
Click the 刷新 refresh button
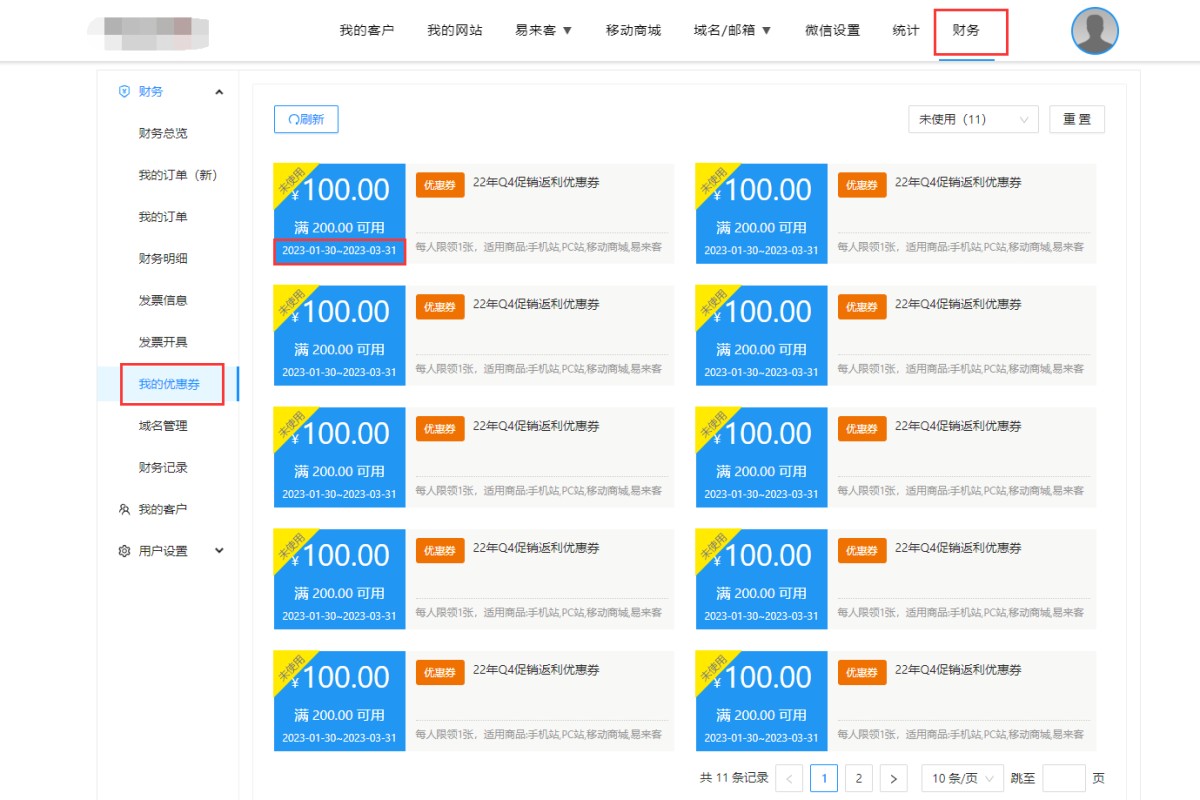coord(306,119)
